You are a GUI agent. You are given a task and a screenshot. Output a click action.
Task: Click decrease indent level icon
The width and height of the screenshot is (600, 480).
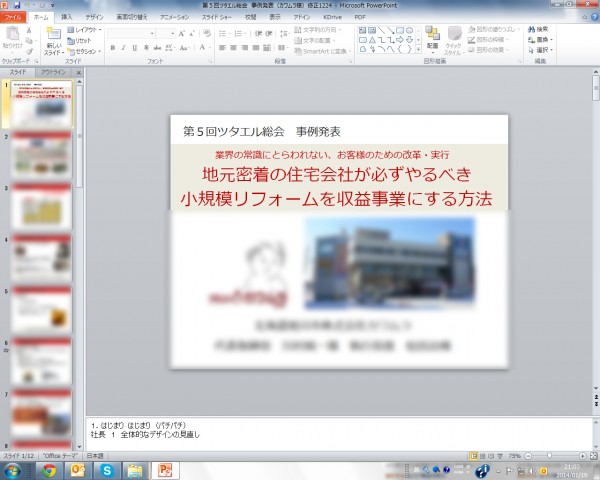[x=258, y=34]
